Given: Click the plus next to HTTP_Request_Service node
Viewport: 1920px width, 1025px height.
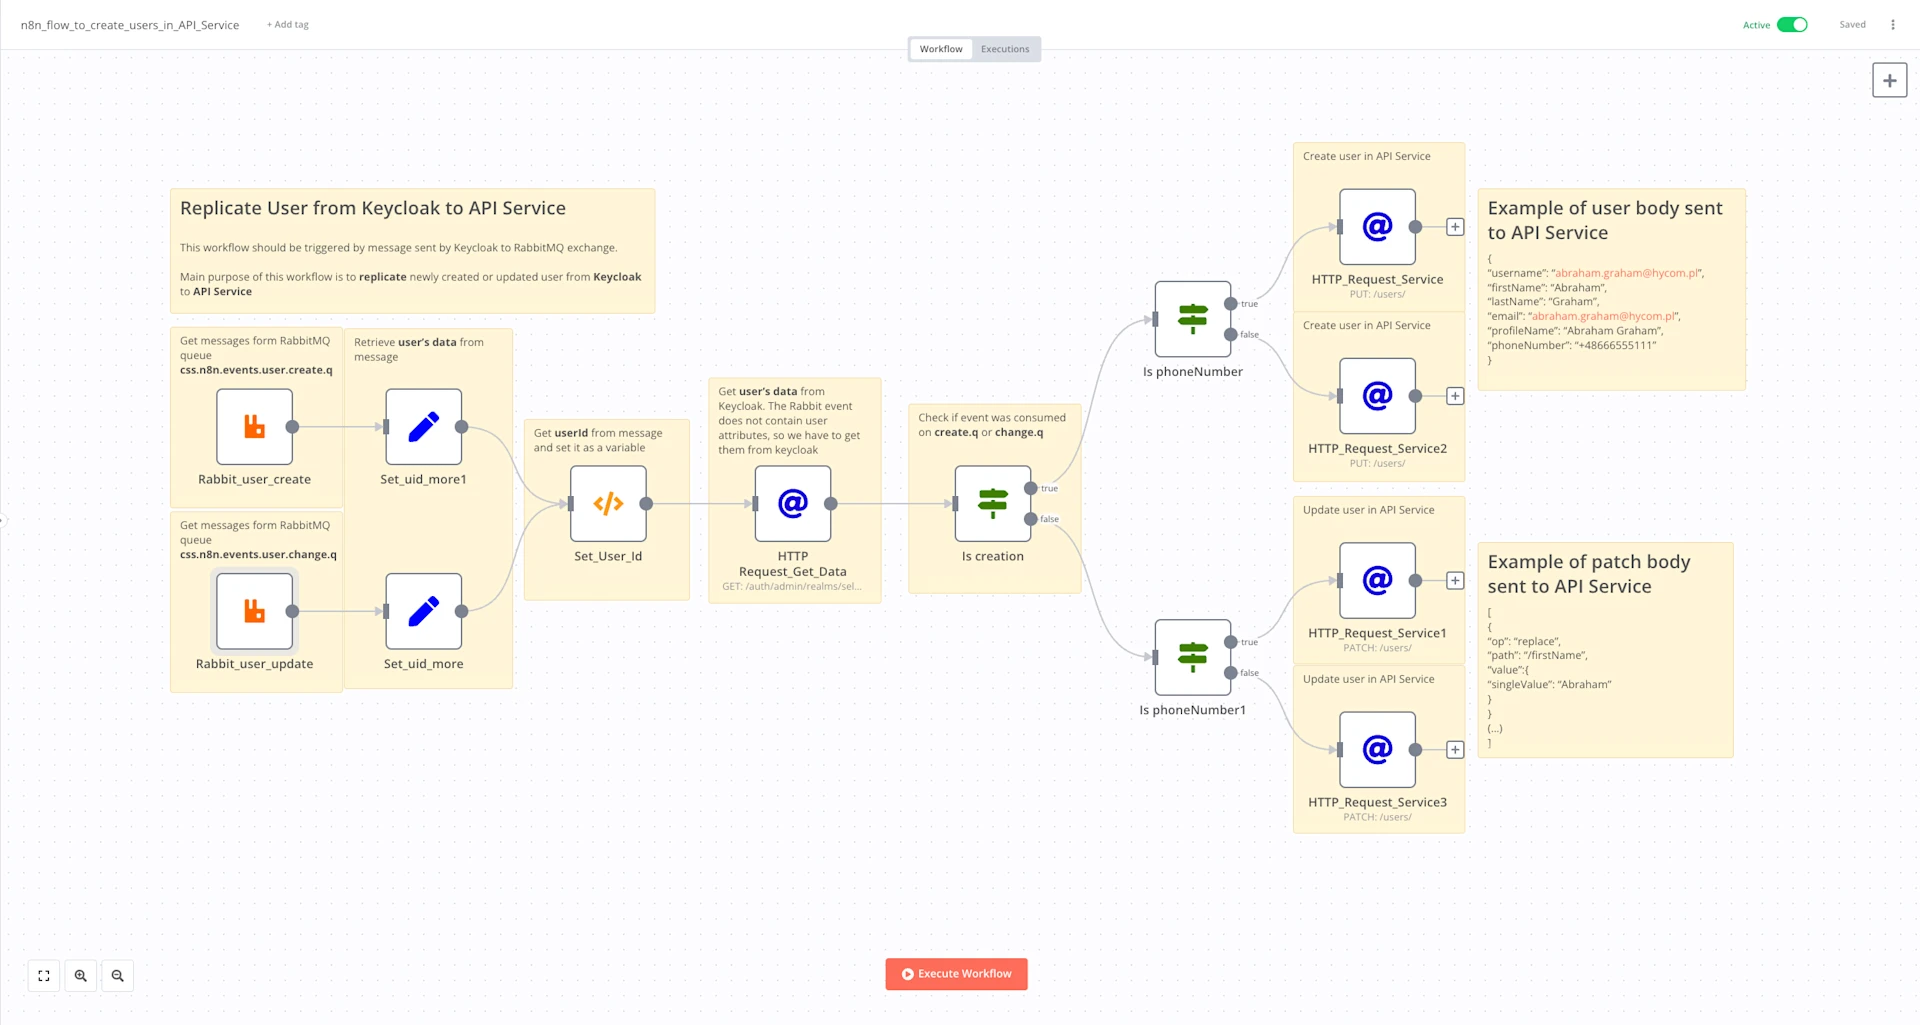Looking at the screenshot, I should tap(1455, 226).
